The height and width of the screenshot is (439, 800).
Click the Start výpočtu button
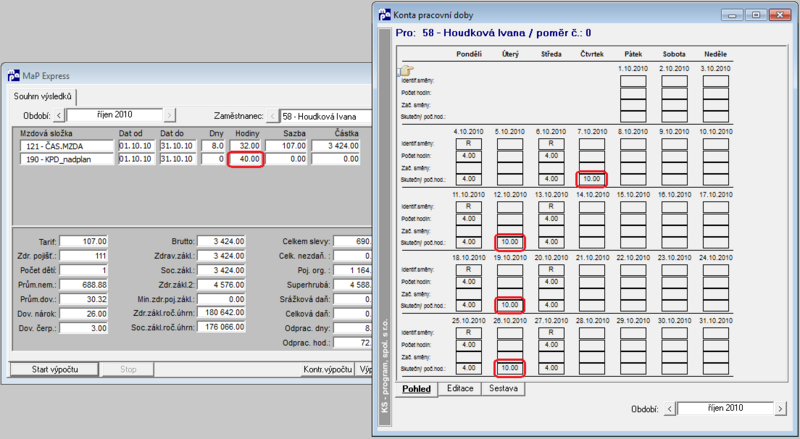[x=55, y=369]
